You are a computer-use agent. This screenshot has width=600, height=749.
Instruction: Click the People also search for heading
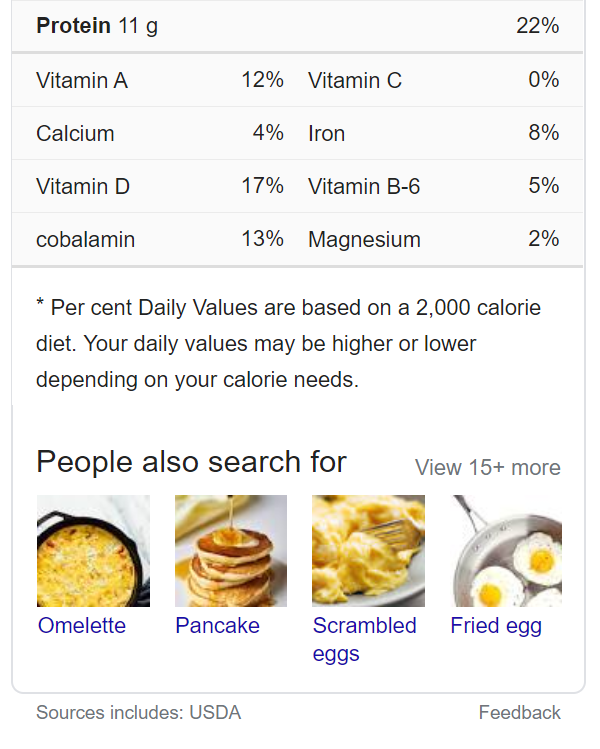(x=191, y=462)
